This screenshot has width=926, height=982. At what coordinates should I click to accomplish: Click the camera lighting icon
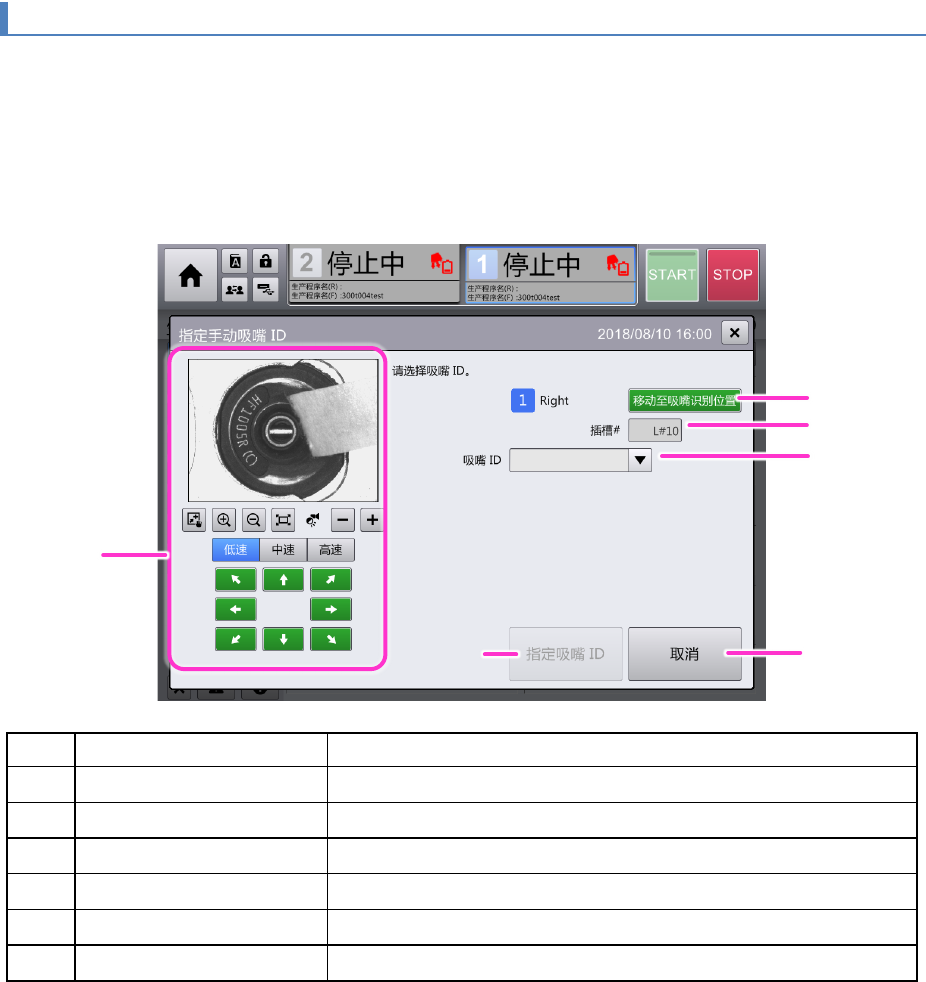(x=312, y=520)
